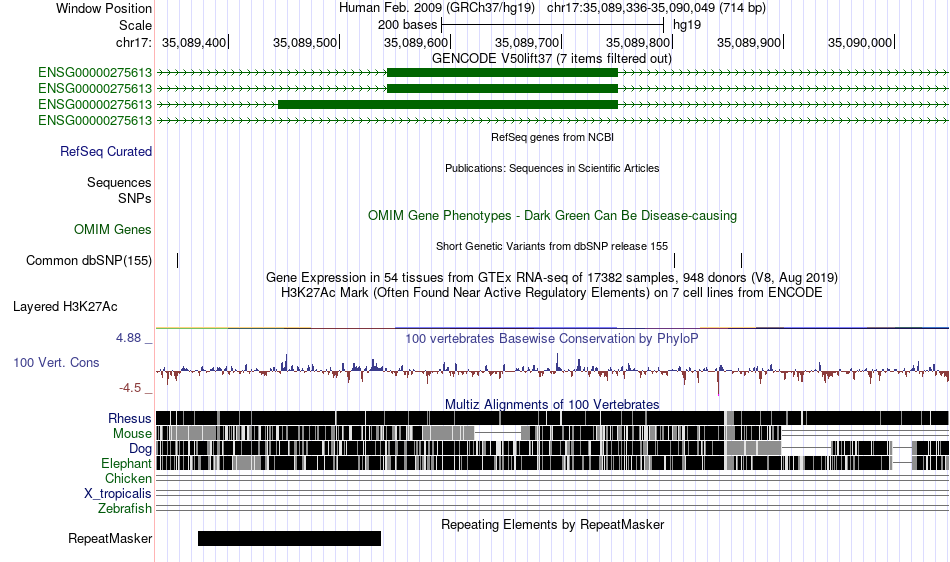Open OMIM Gene Phenotypes track title
This screenshot has height=562, width=950.
(552, 216)
